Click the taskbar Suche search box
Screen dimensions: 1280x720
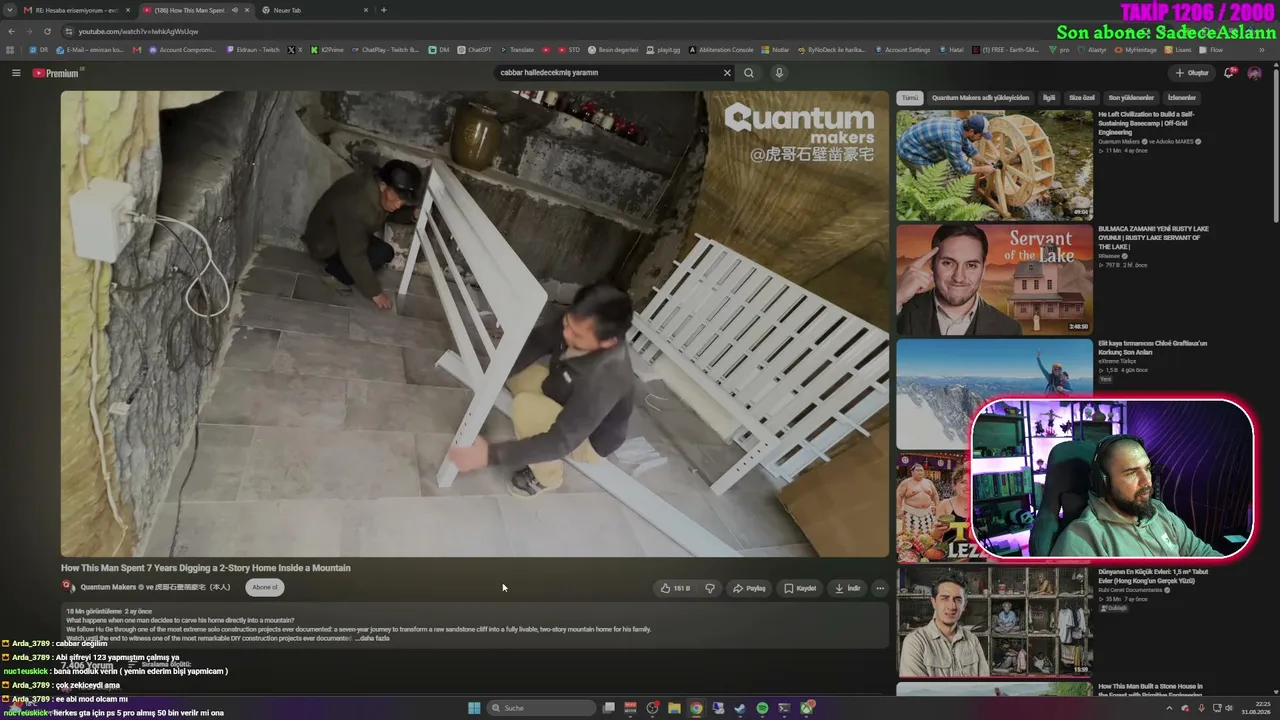pyautogui.click(x=542, y=708)
